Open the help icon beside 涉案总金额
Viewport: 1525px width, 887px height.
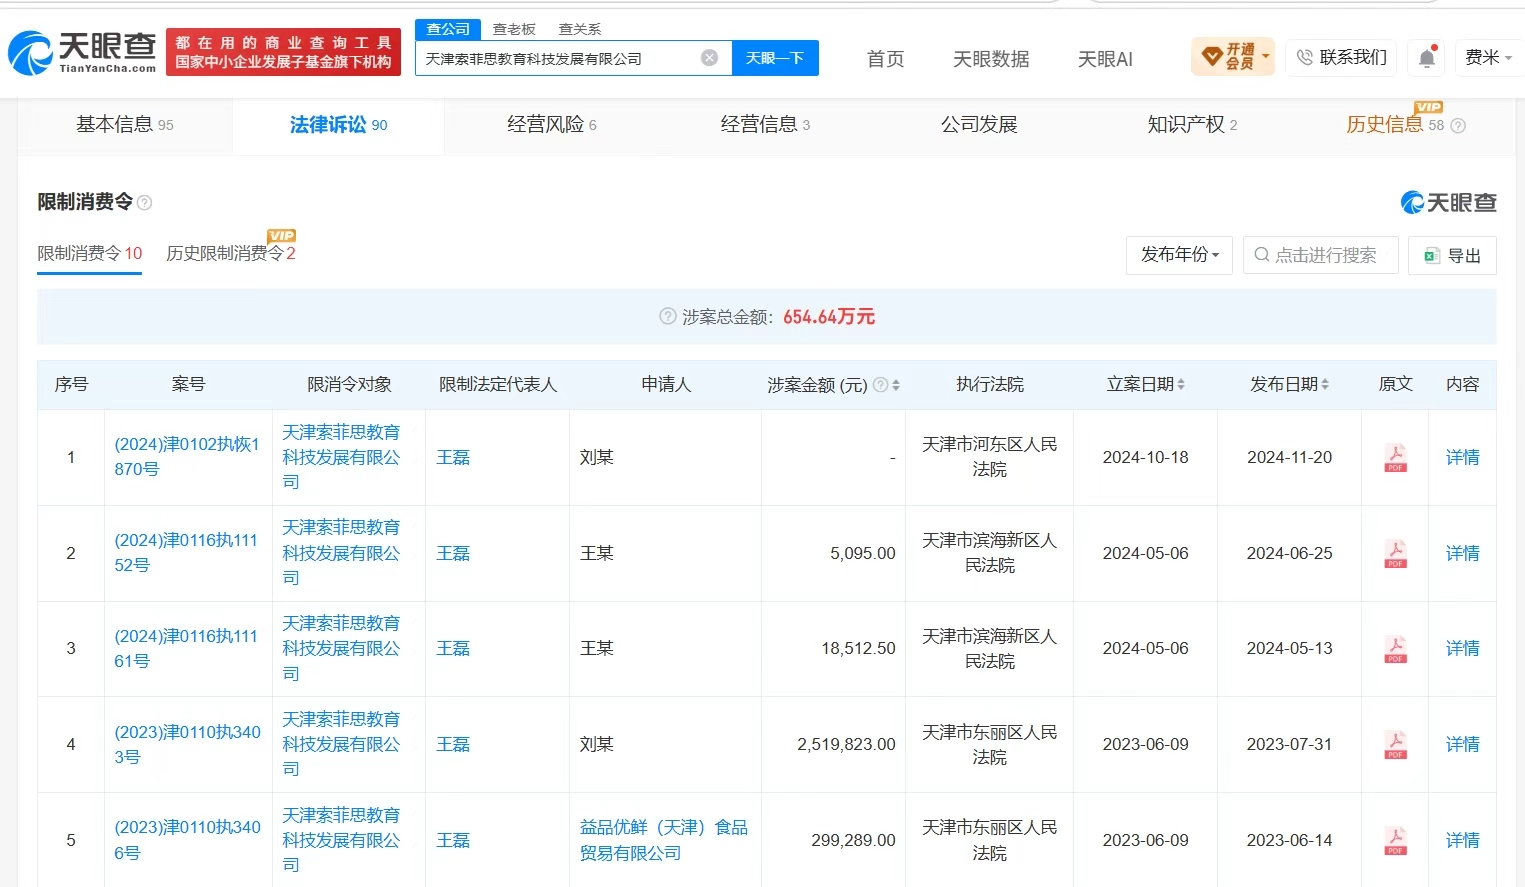[x=668, y=317]
